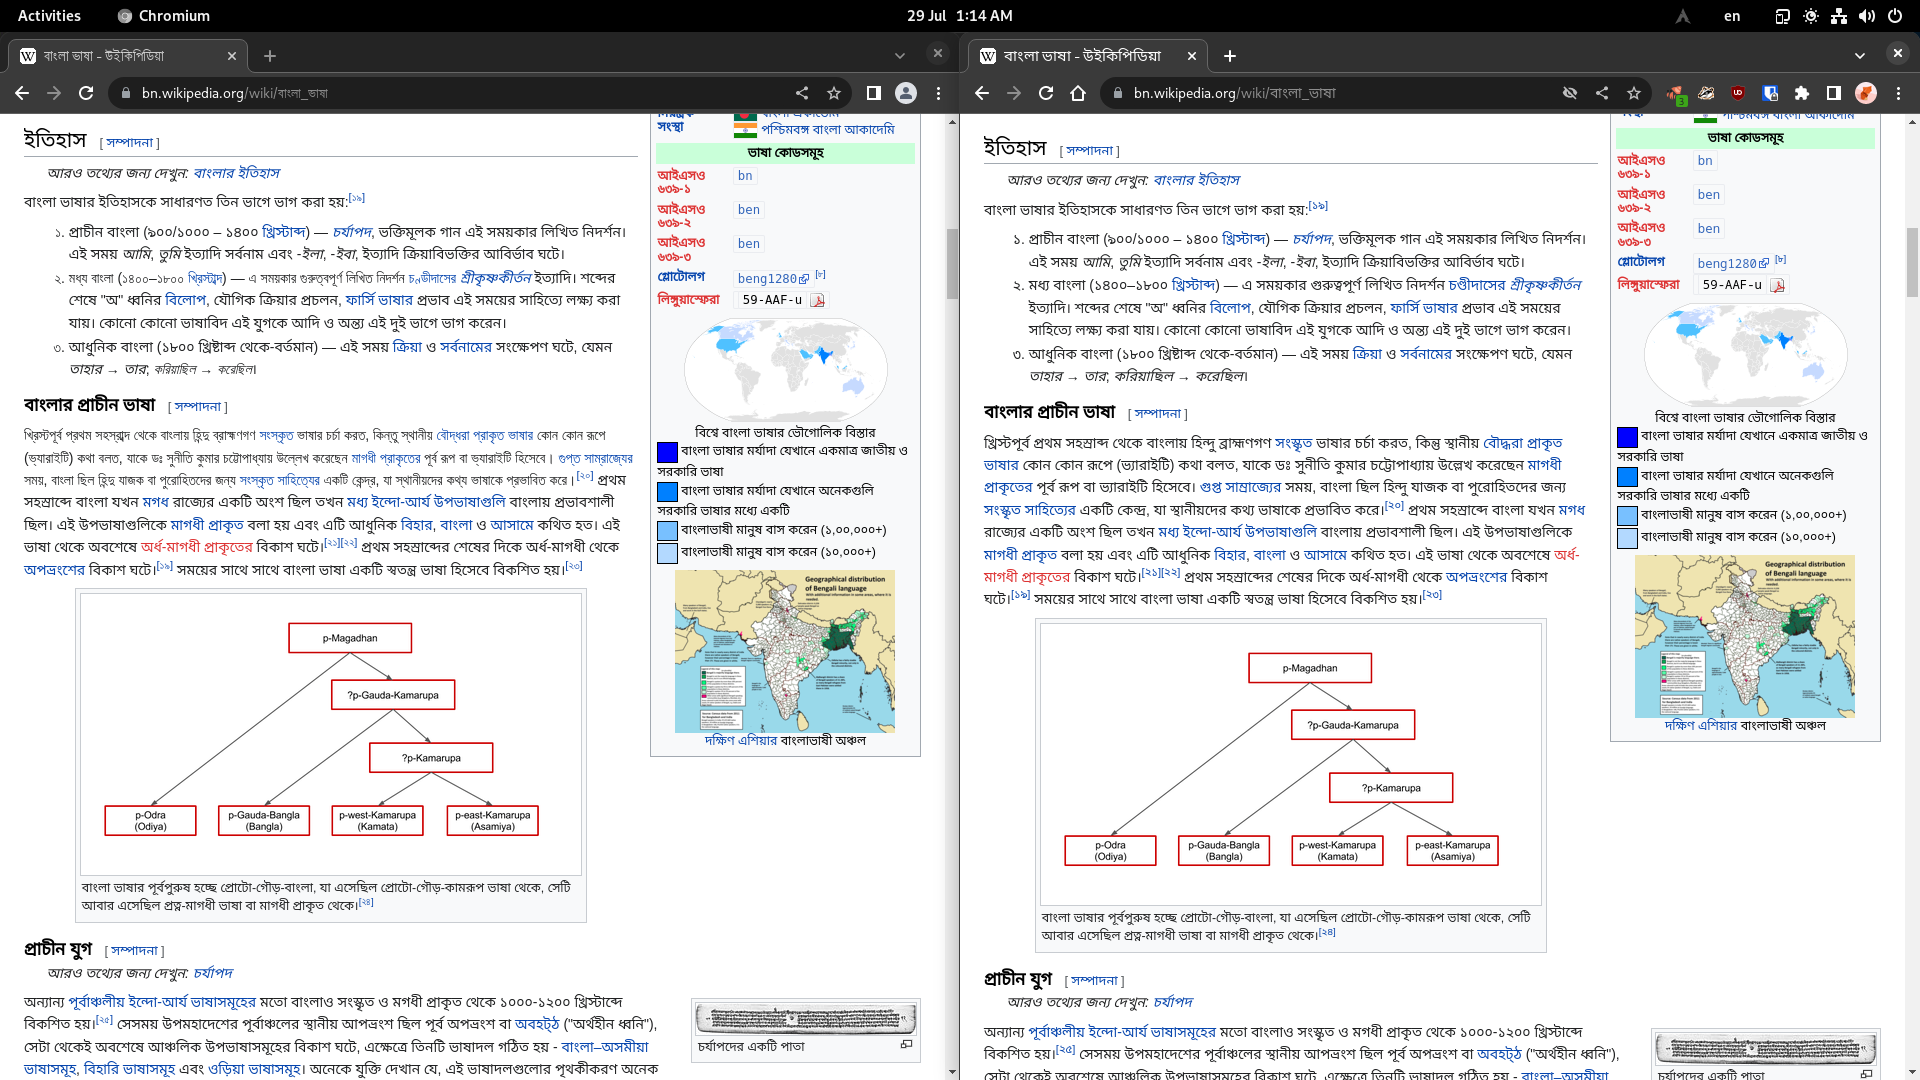
Task: Open 'en' keyboard layout selector
Action: coord(1732,16)
